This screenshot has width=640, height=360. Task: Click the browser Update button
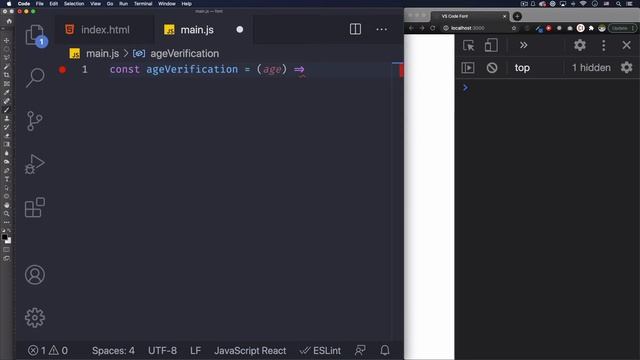pyautogui.click(x=622, y=28)
